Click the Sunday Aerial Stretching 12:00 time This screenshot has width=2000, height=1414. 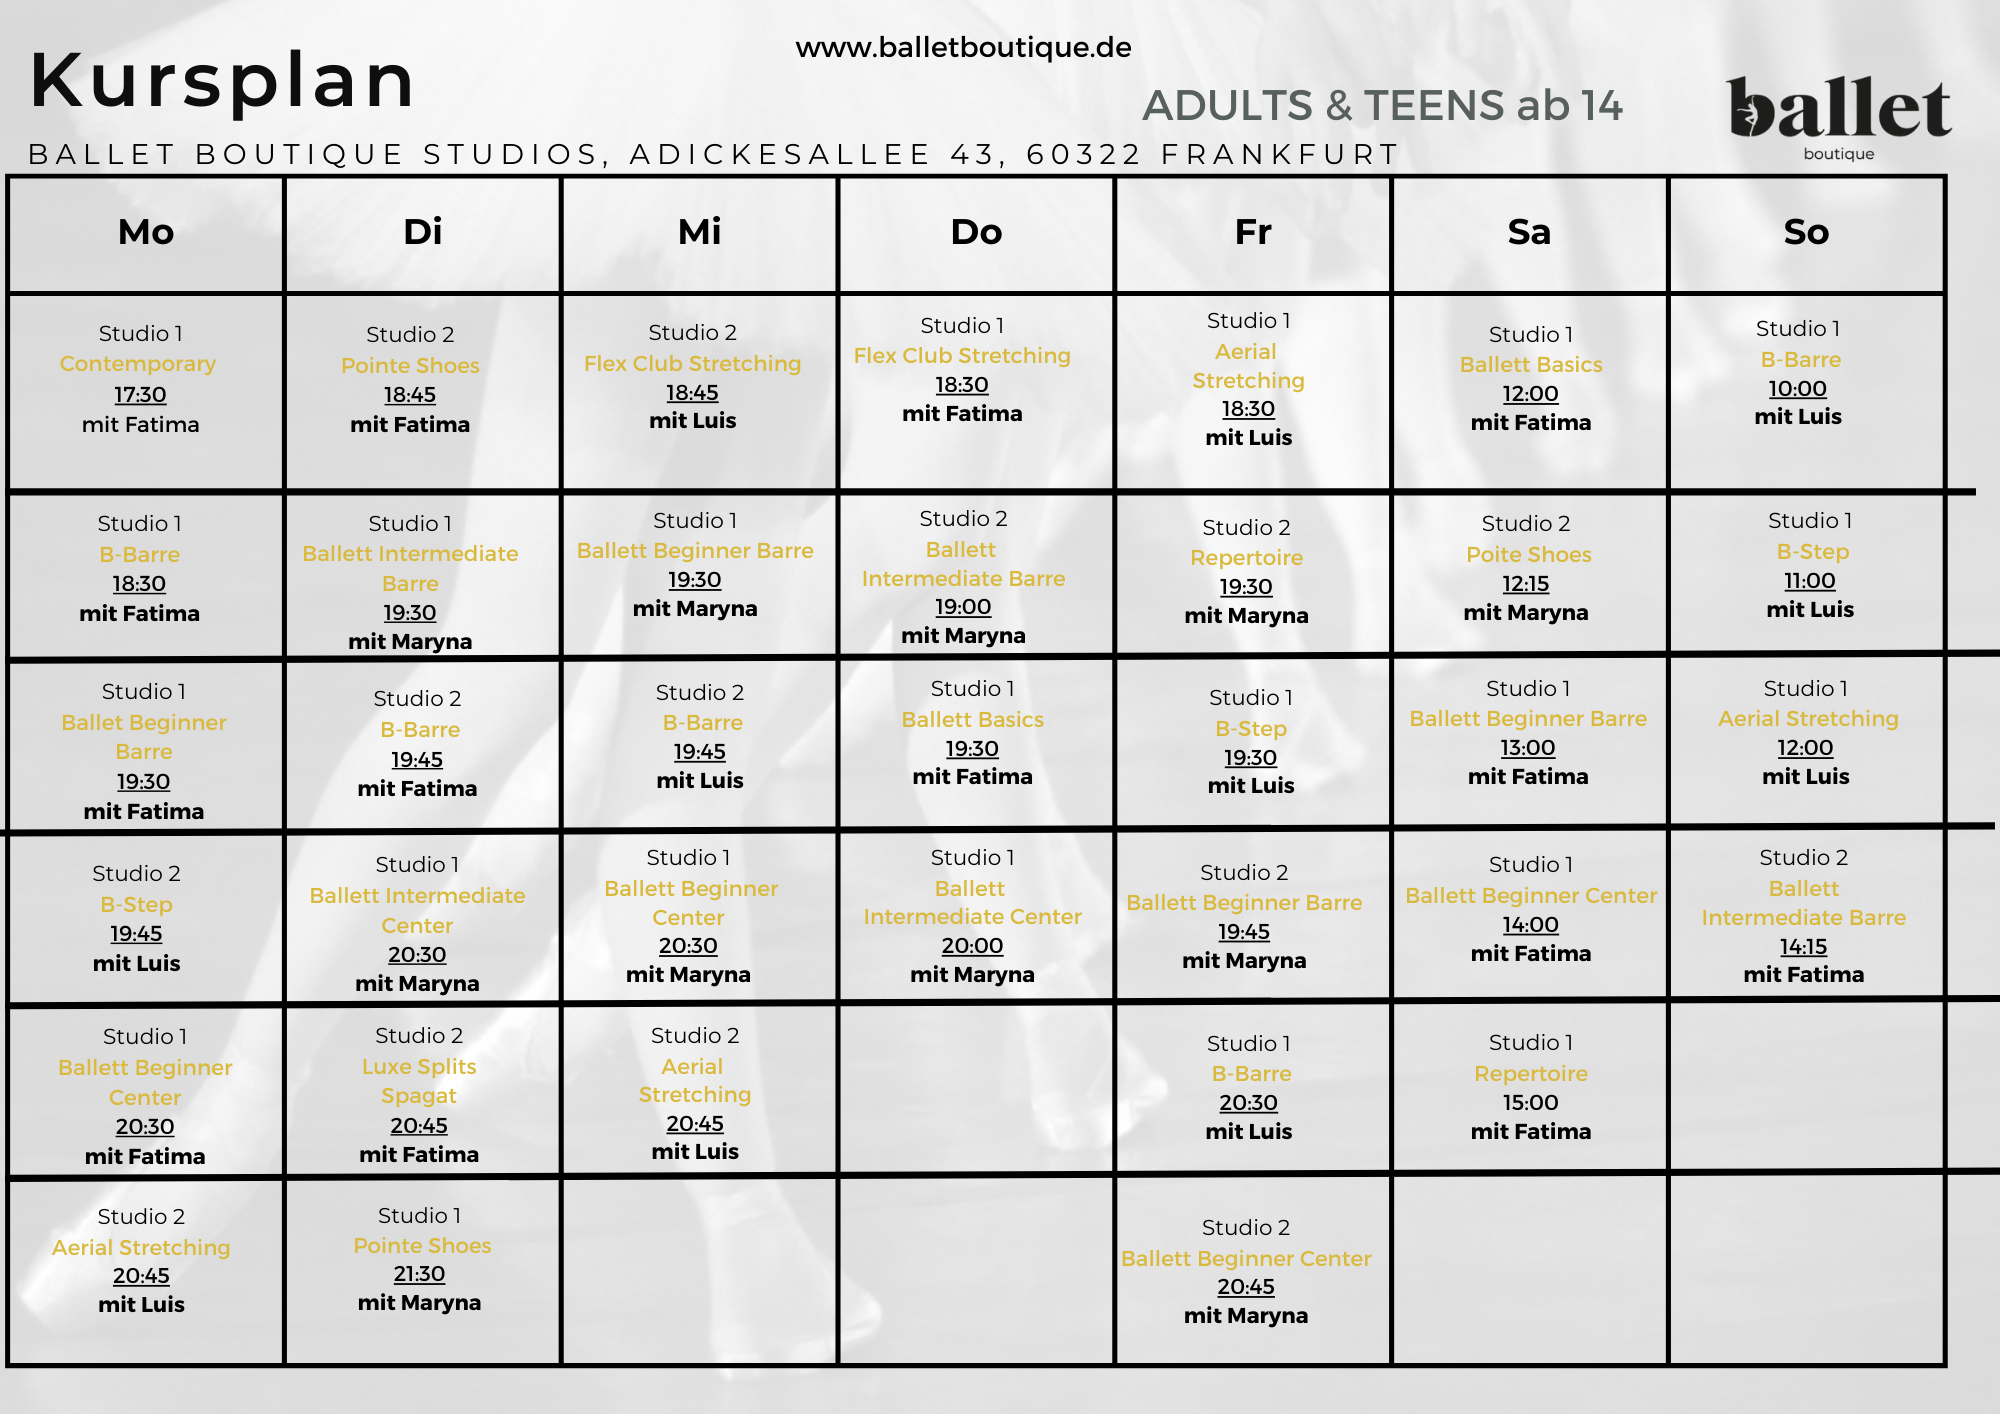[x=1805, y=747]
